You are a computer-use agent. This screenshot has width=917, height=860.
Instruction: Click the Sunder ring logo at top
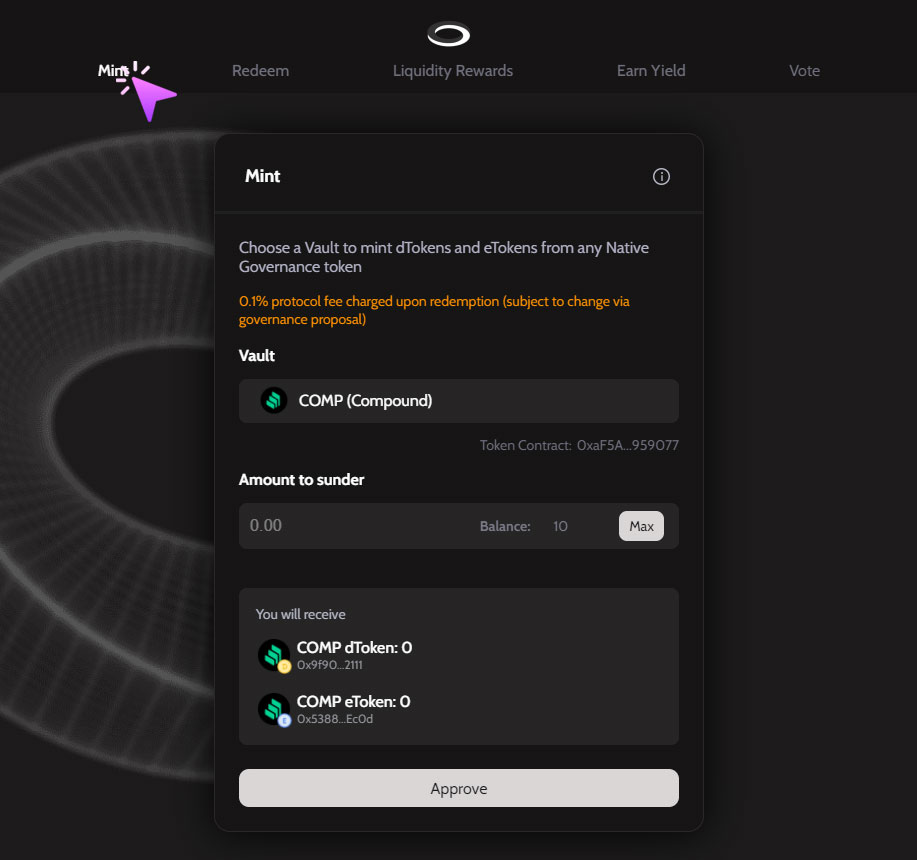pos(448,35)
